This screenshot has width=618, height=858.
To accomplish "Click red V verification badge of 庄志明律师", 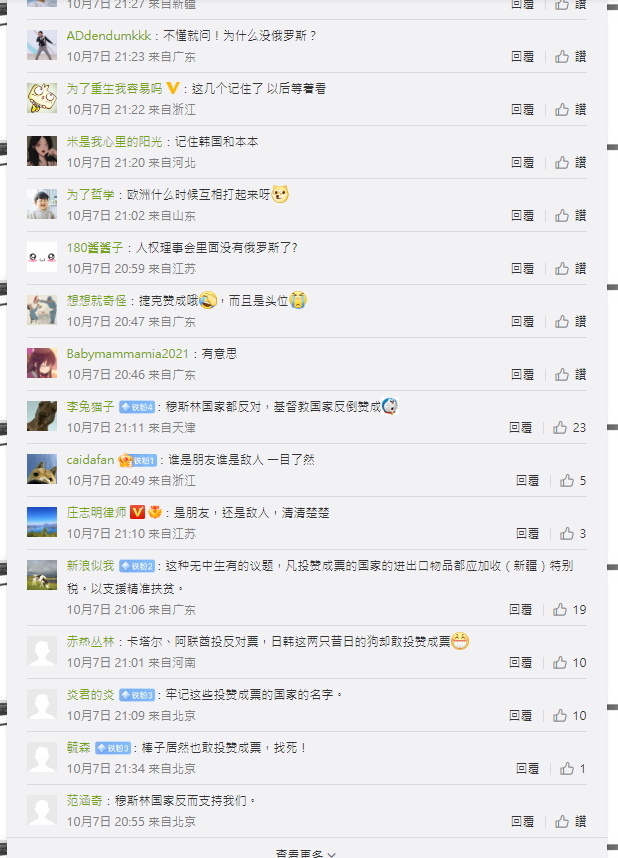I will pyautogui.click(x=137, y=513).
